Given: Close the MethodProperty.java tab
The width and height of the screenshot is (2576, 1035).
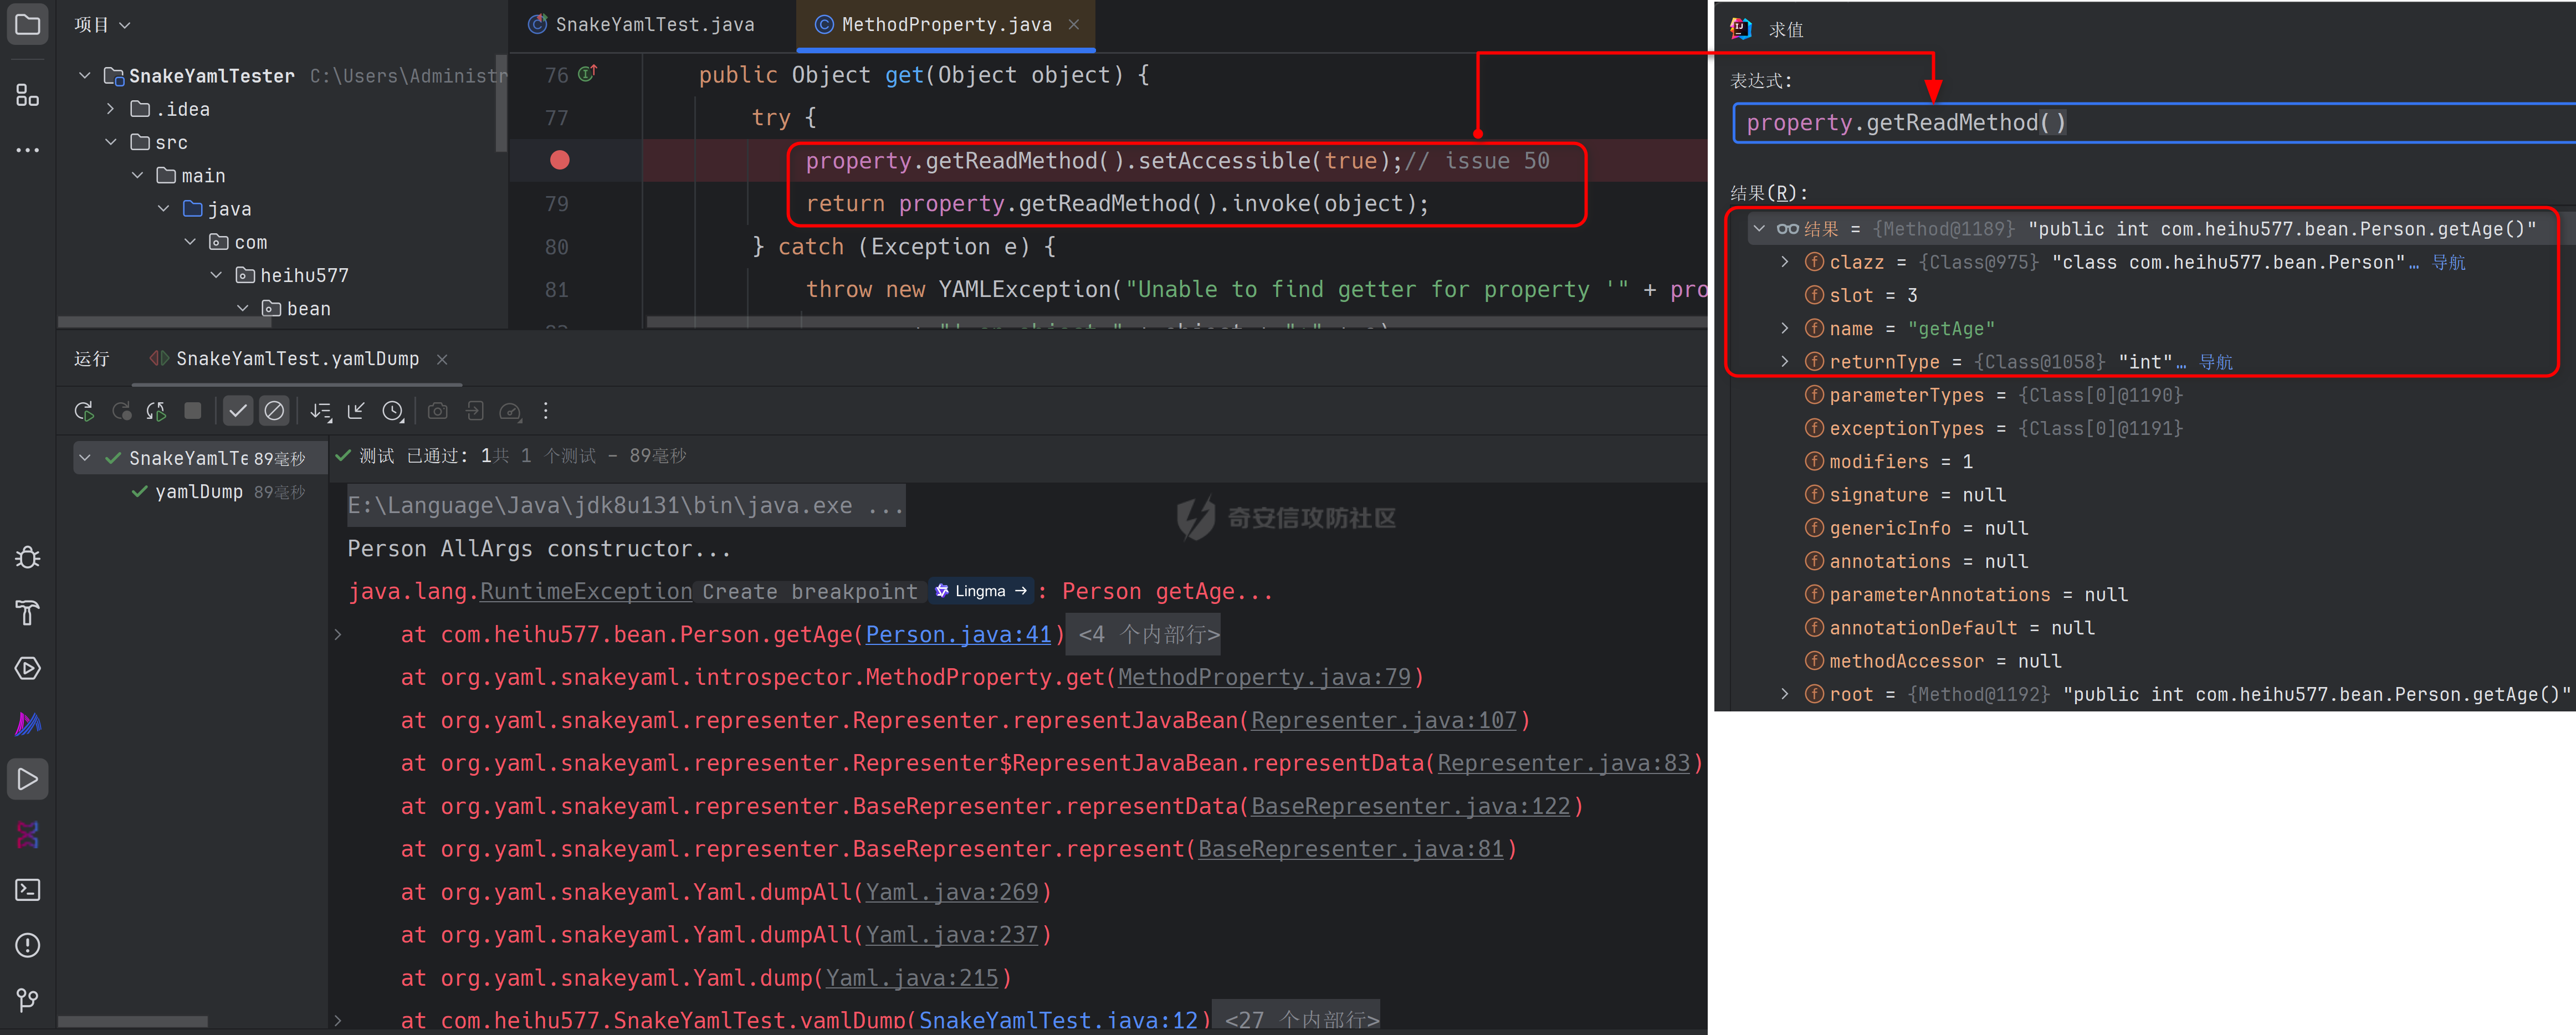Looking at the screenshot, I should [1074, 24].
